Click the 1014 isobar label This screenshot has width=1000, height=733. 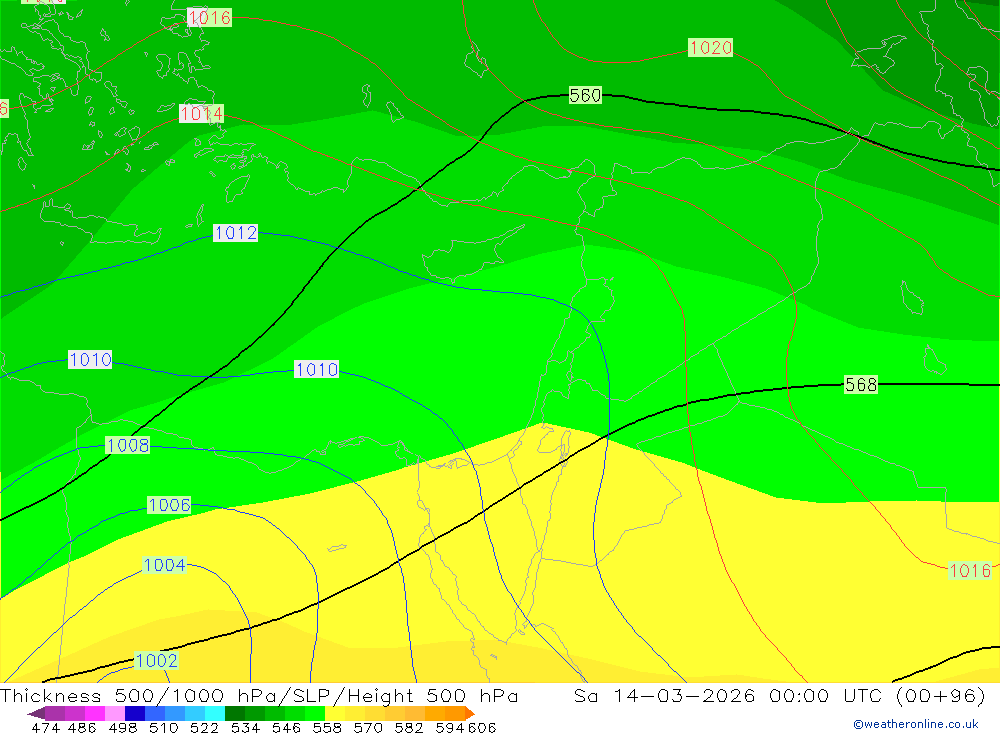click(202, 114)
